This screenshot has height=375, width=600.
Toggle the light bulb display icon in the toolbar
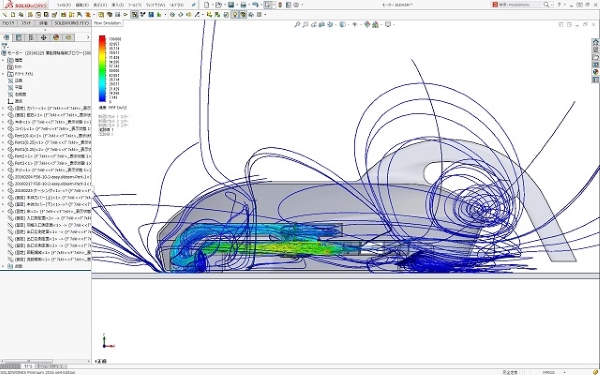235,15
